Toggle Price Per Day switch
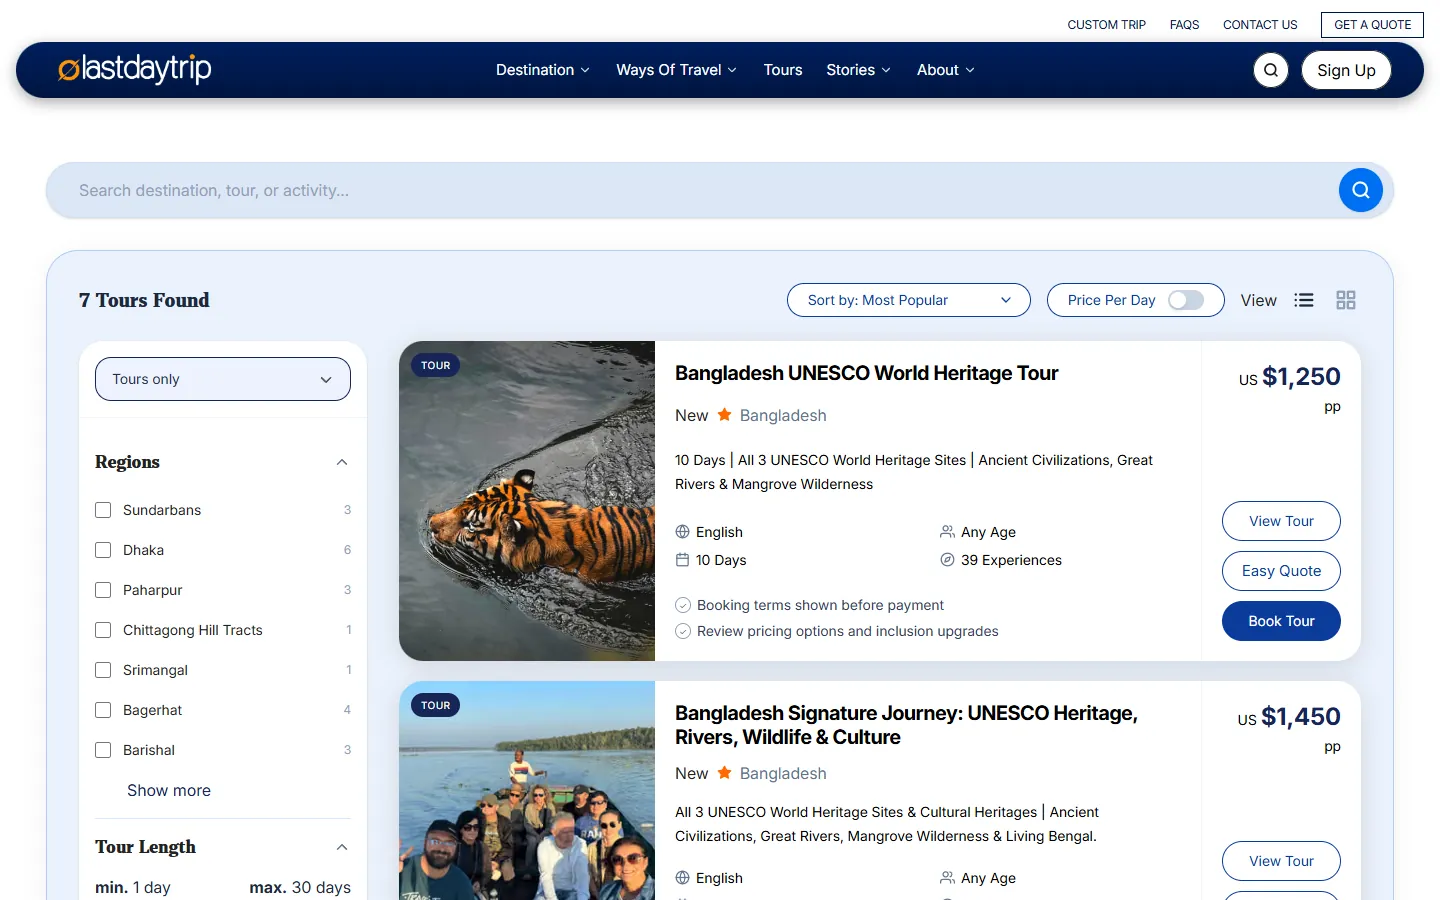Image resolution: width=1440 pixels, height=900 pixels. coord(1186,300)
